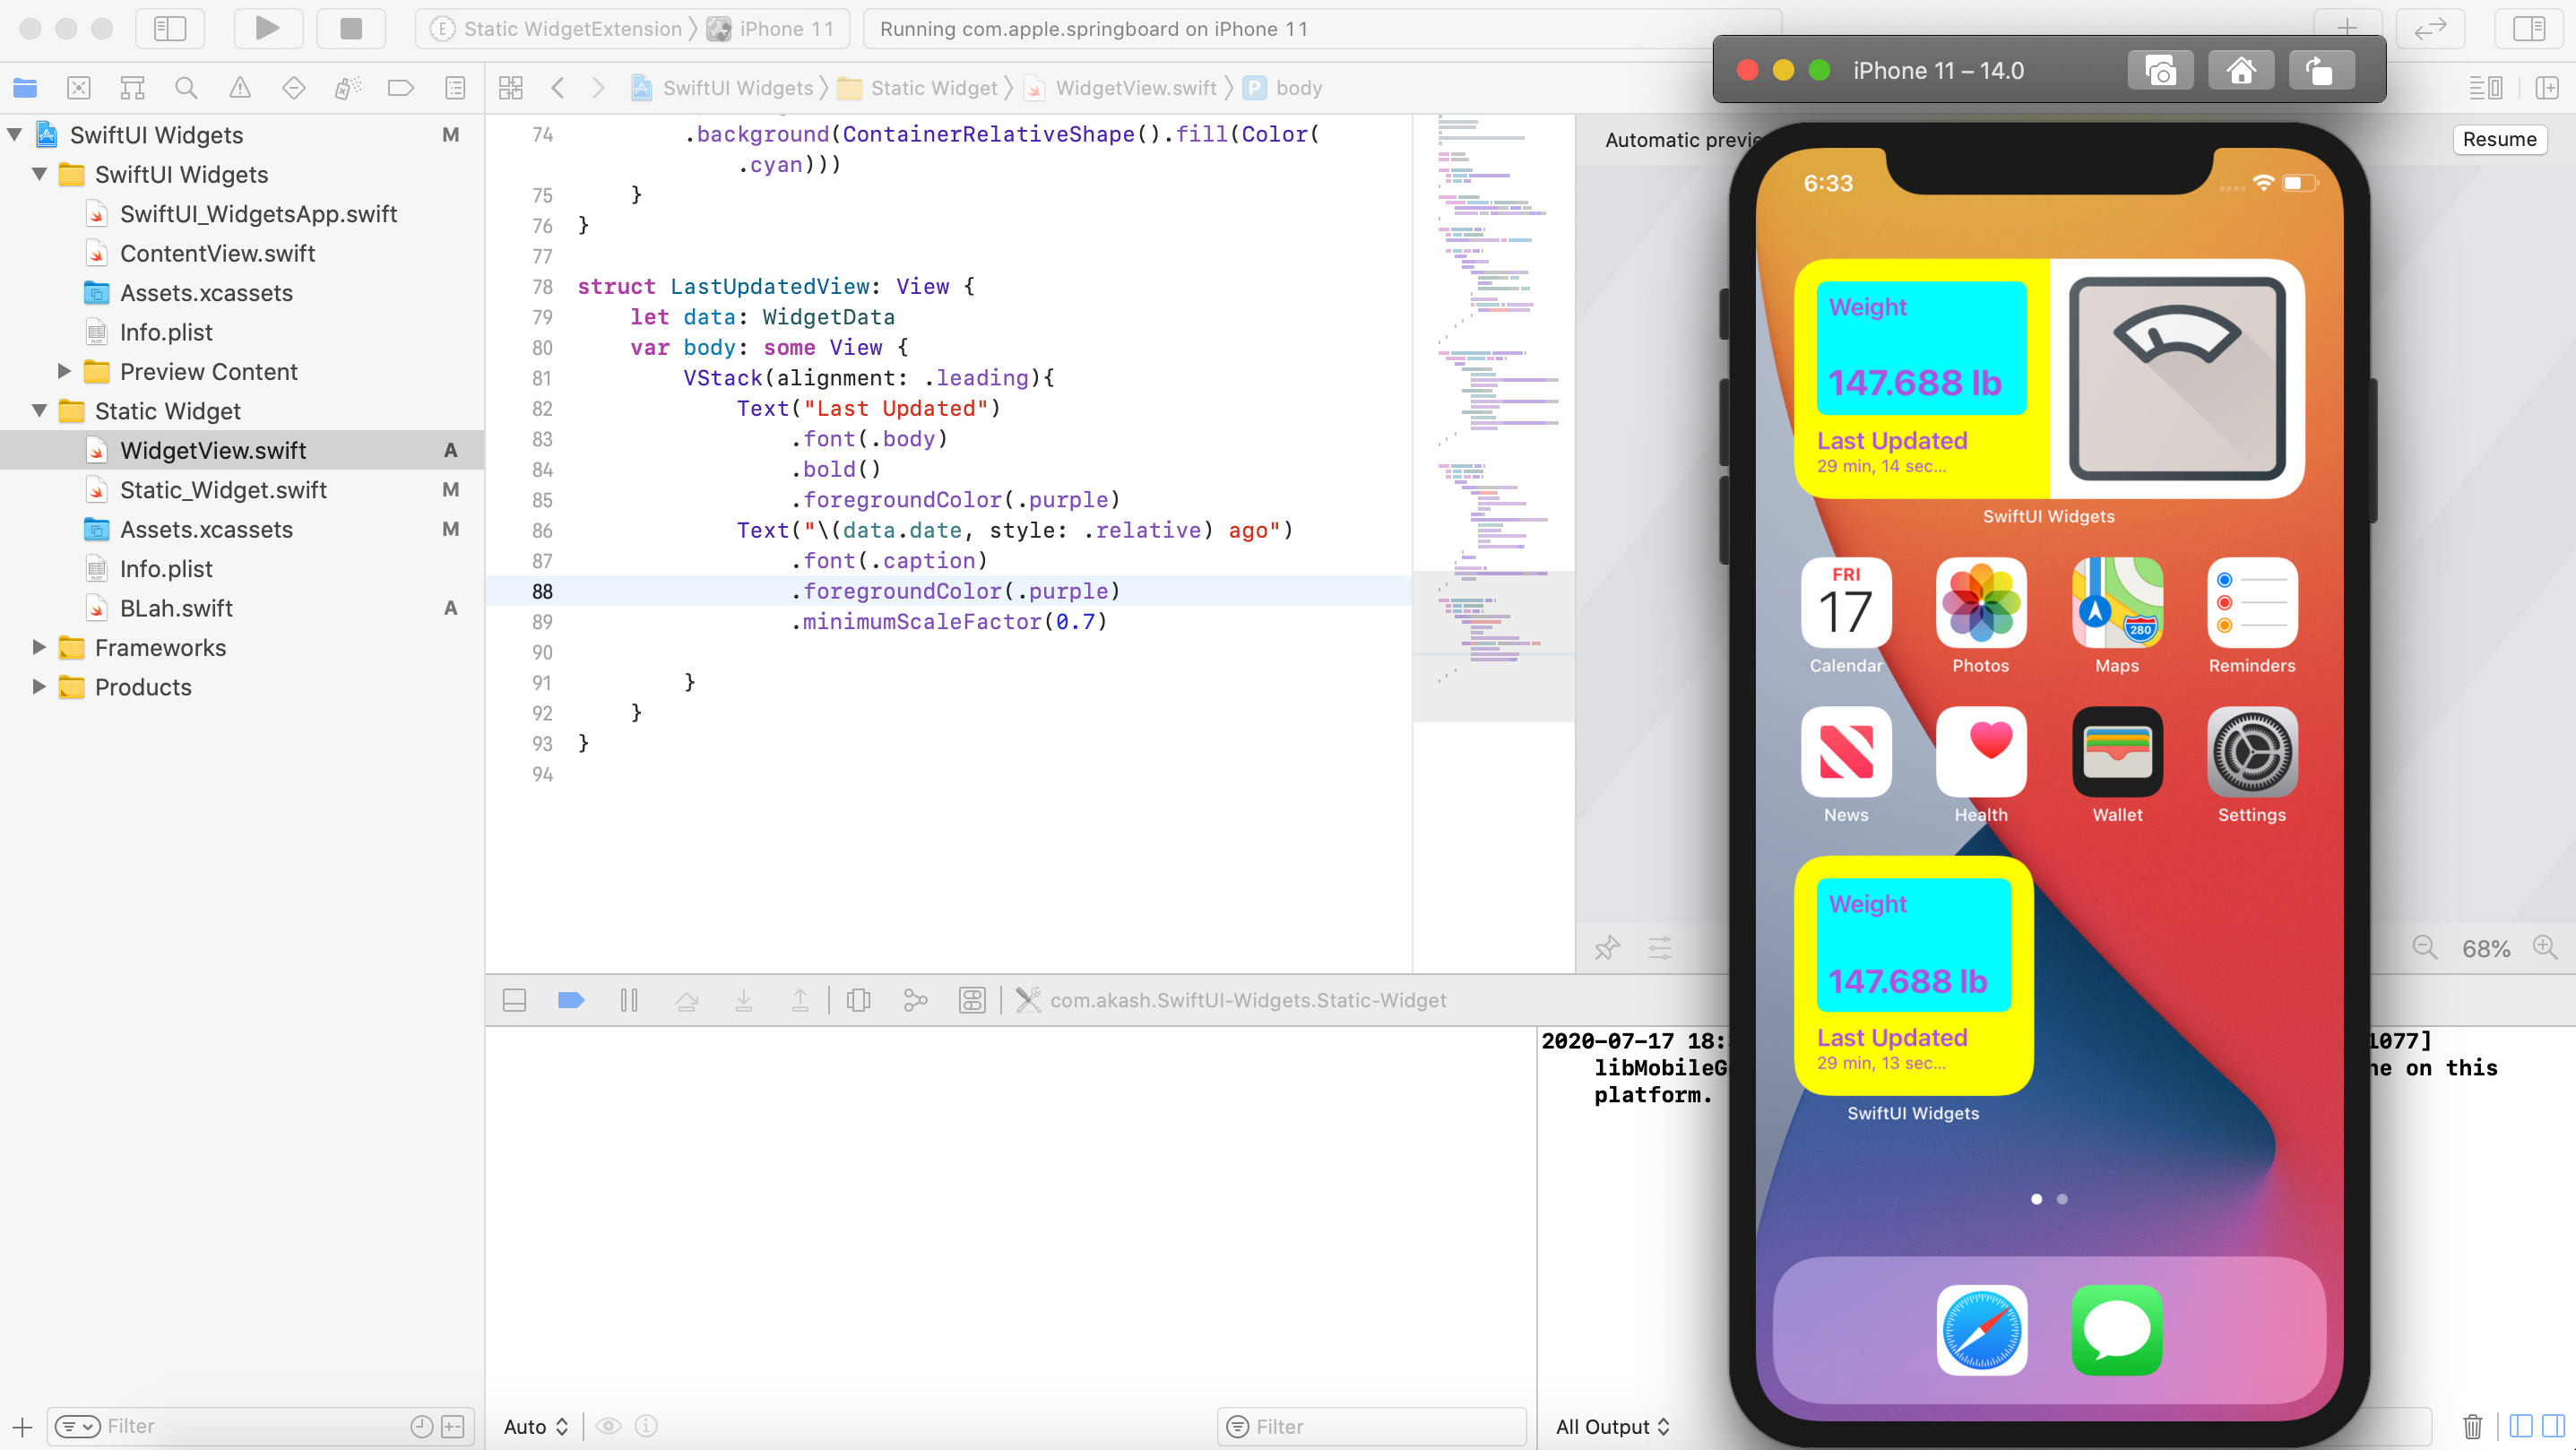Select WidgetView.swift in the navigator
The width and height of the screenshot is (2576, 1450).
(x=213, y=450)
